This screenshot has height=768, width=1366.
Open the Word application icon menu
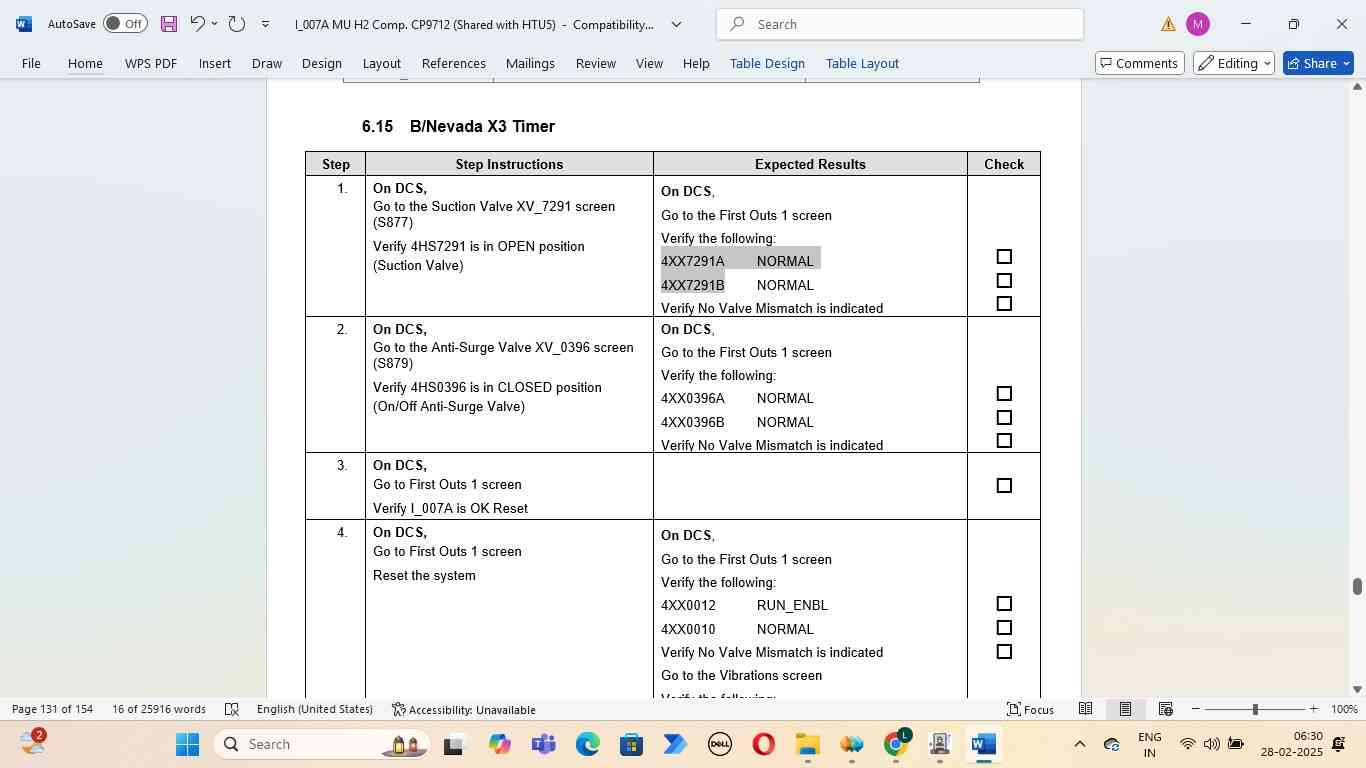[x=24, y=24]
